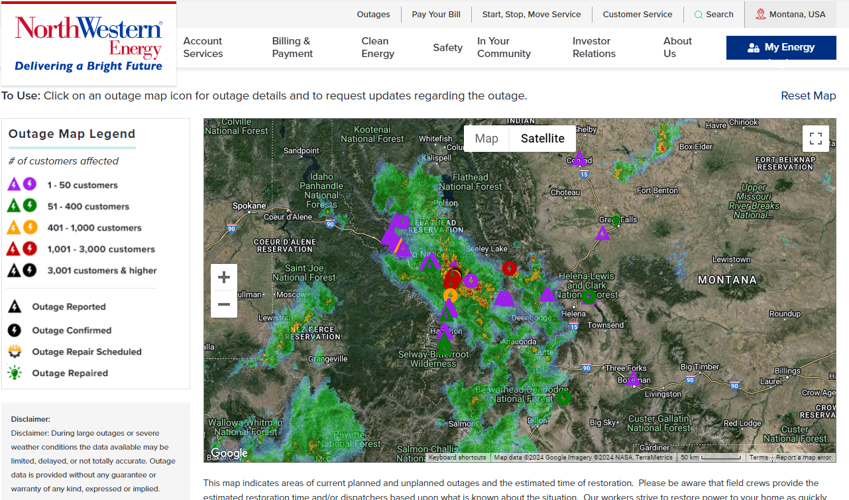
Task: Open Keyboard shortcuts on the map footer
Action: 458,457
